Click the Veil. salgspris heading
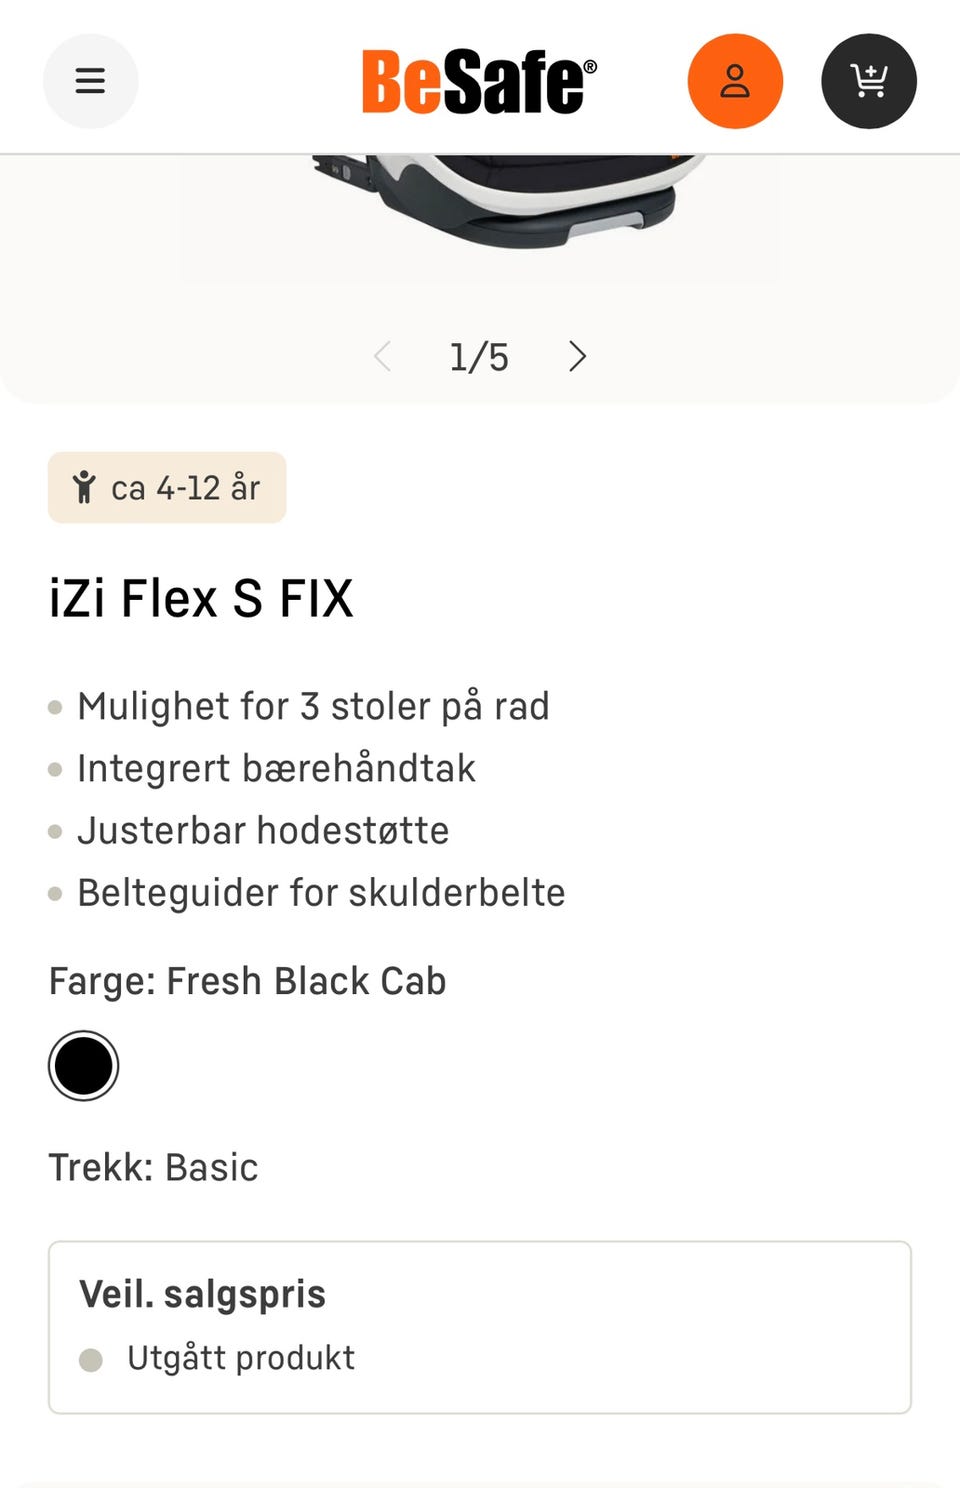Image resolution: width=960 pixels, height=1488 pixels. [202, 1294]
